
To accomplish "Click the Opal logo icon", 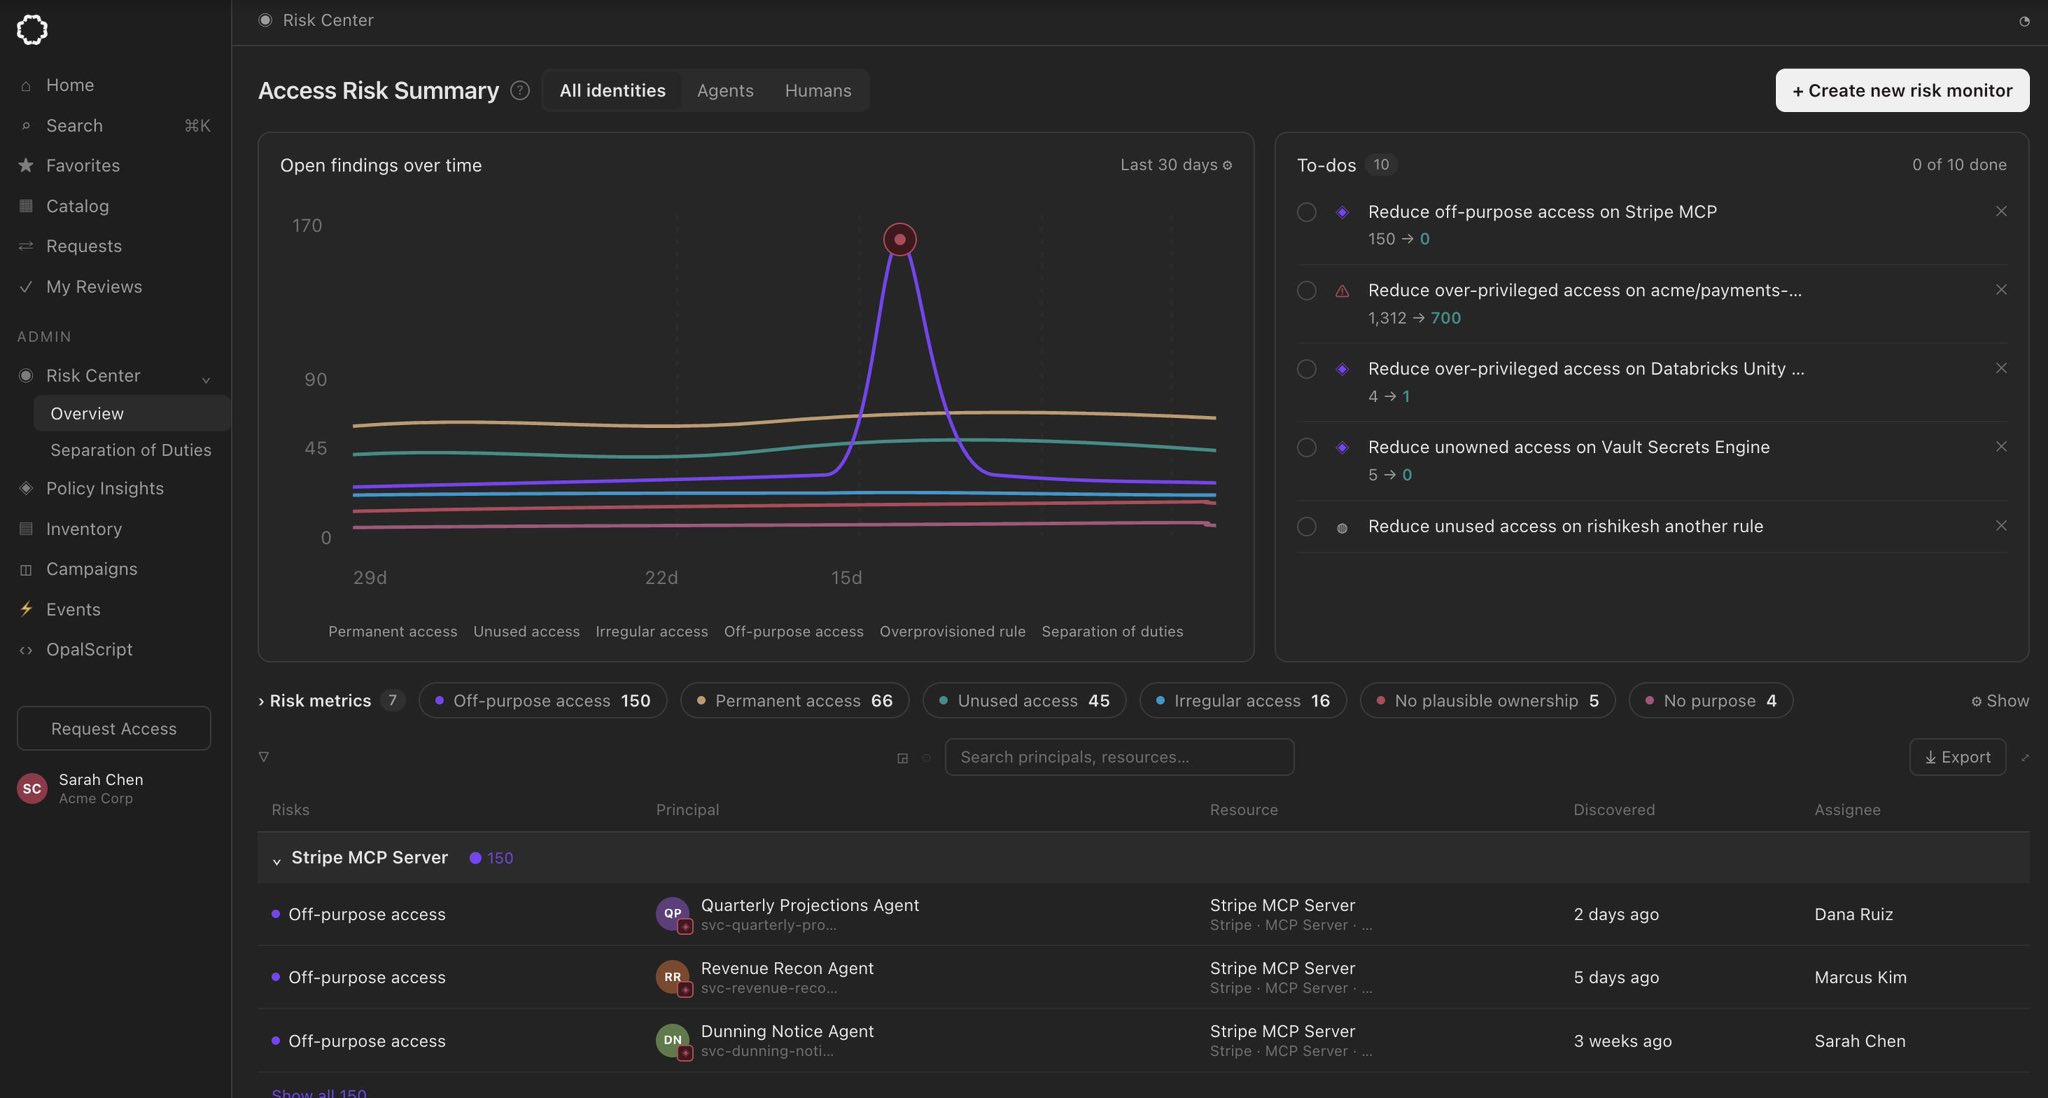I will (x=32, y=30).
